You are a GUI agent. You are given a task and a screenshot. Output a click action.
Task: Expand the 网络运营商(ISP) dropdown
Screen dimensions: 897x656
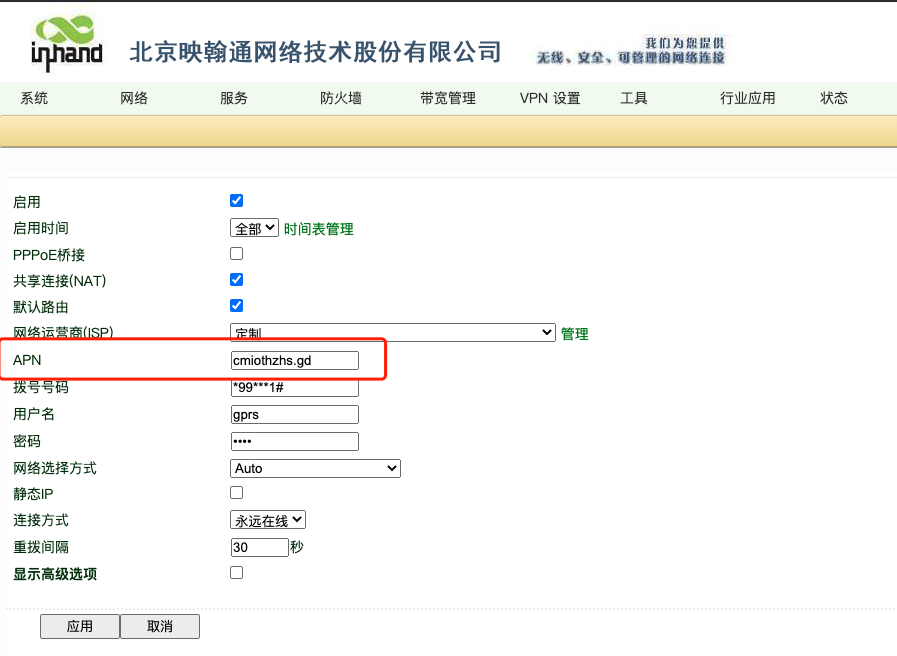(x=392, y=333)
